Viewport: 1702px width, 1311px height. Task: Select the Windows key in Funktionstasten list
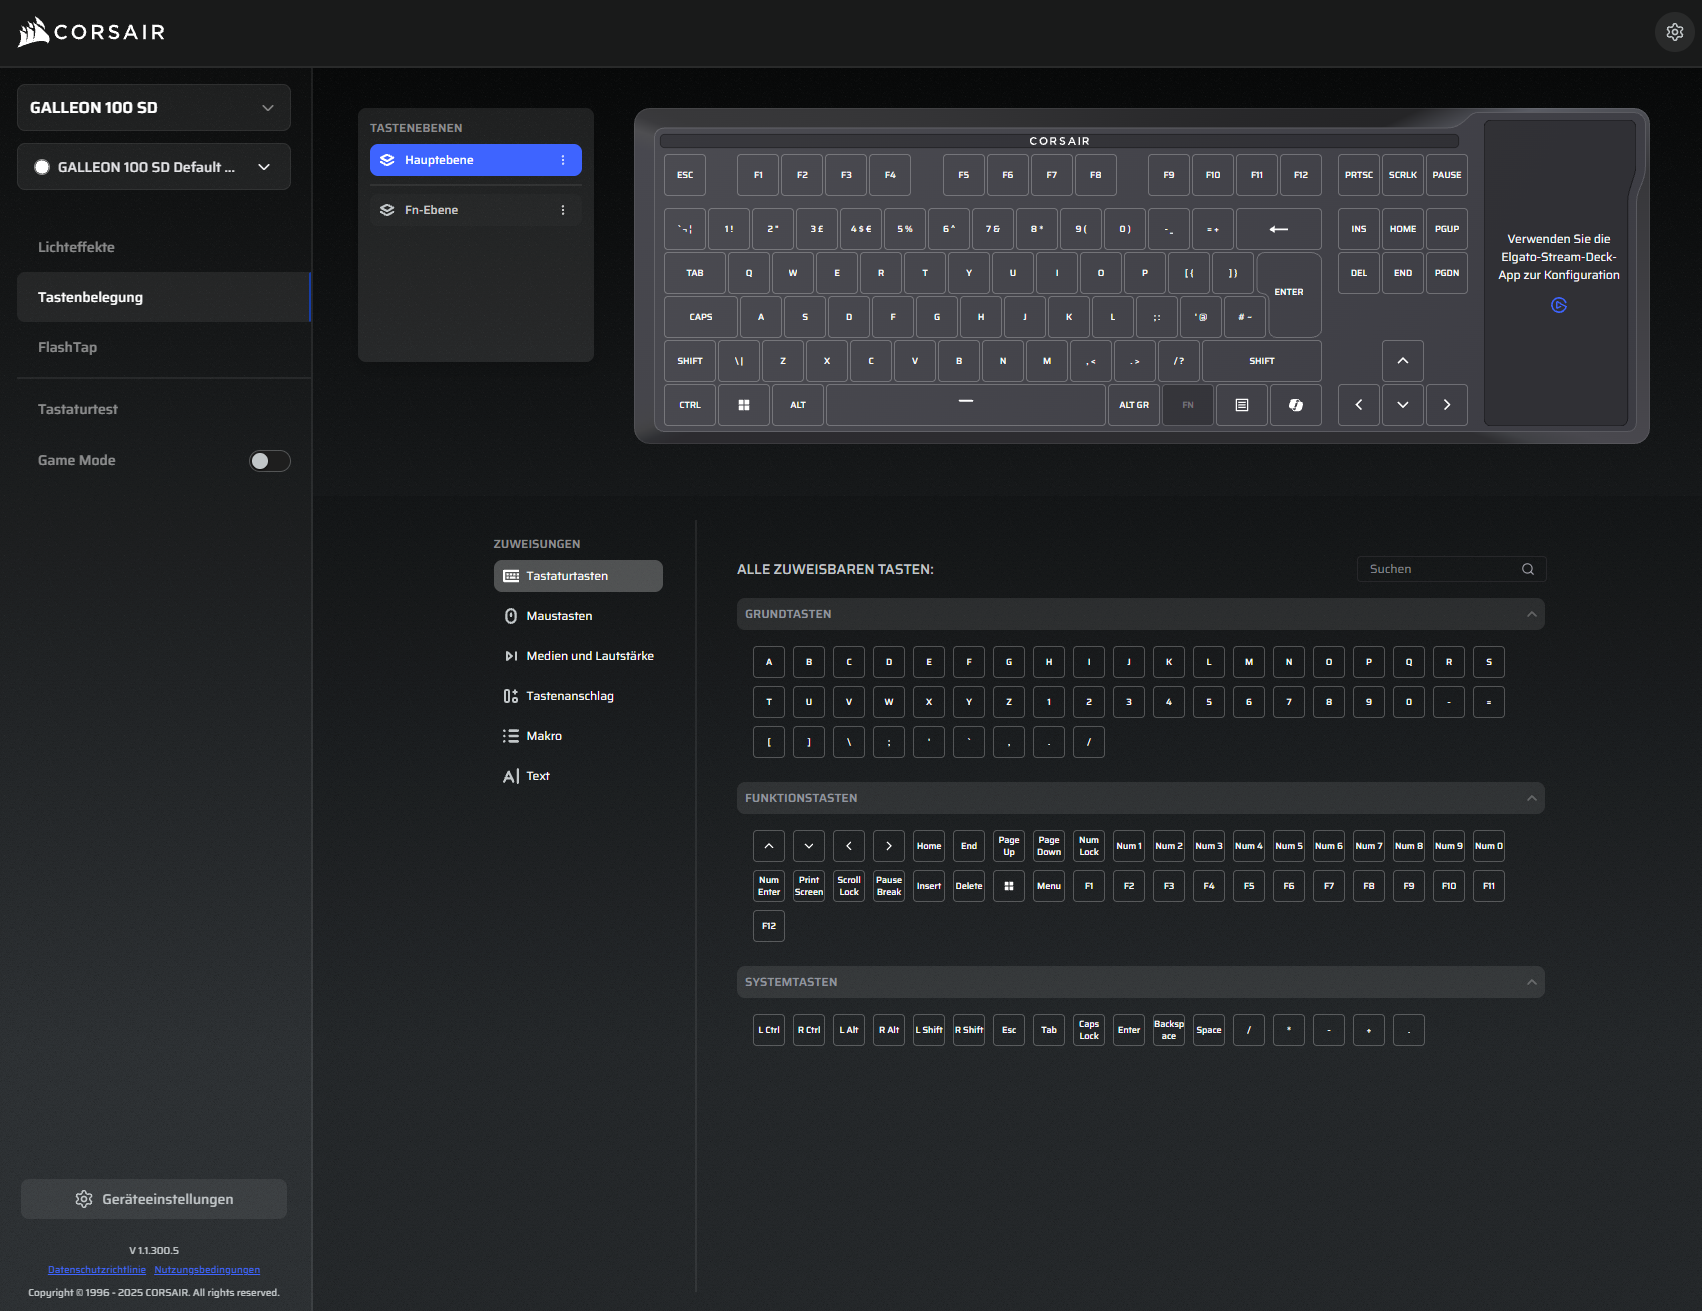(x=1008, y=886)
